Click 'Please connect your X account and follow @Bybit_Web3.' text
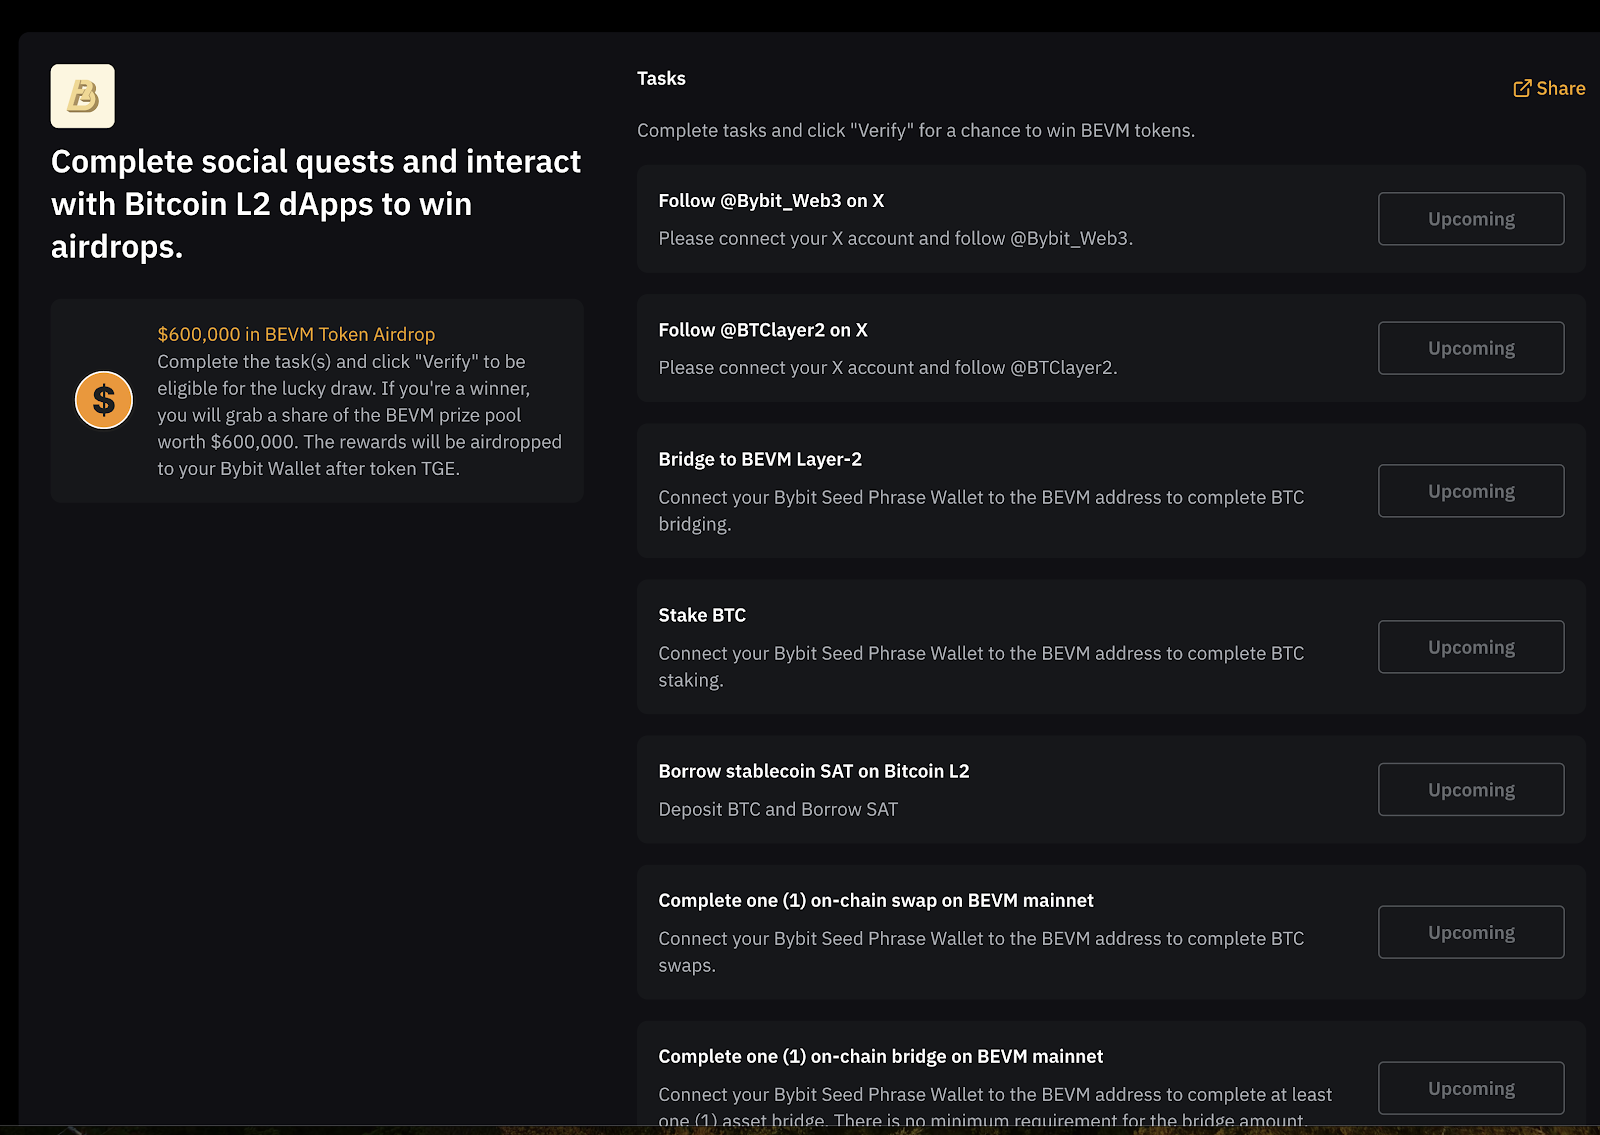 coord(896,238)
